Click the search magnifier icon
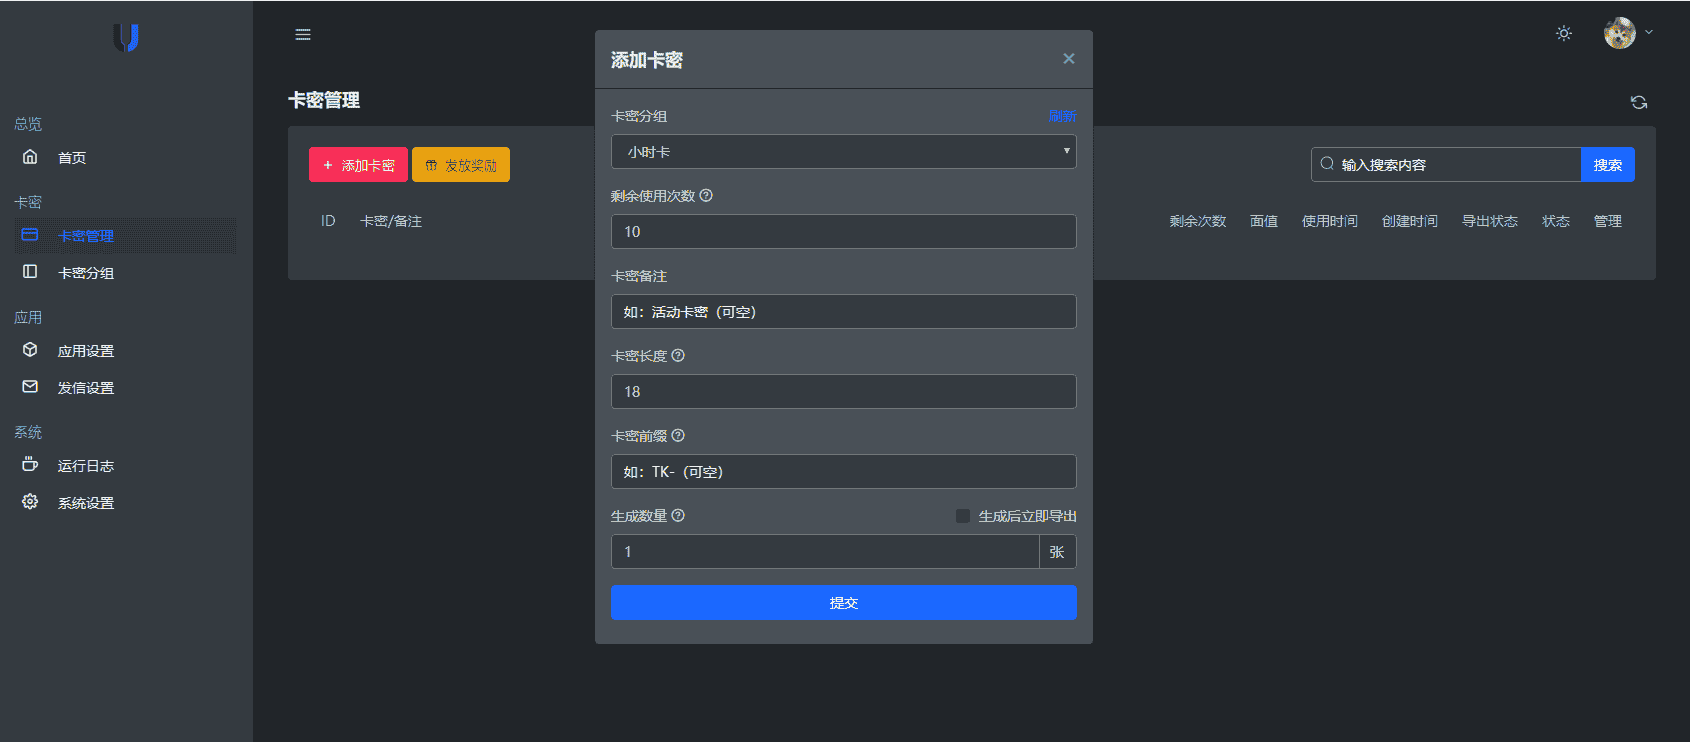The image size is (1690, 742). coord(1327,164)
